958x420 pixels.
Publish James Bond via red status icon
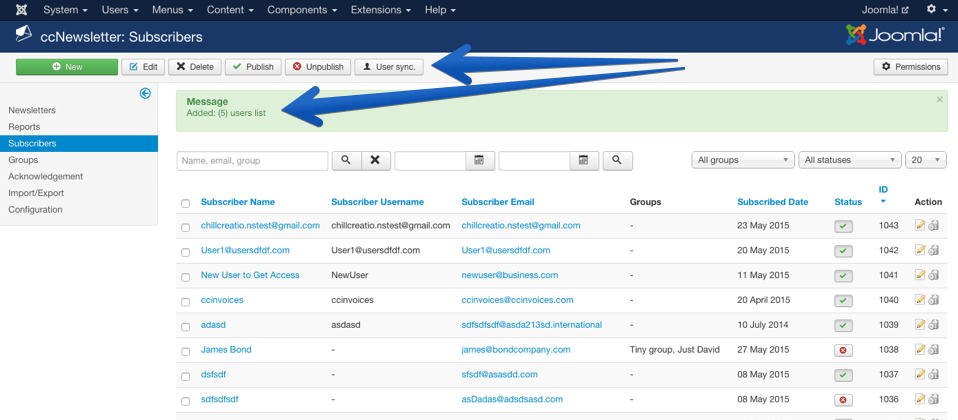point(843,350)
